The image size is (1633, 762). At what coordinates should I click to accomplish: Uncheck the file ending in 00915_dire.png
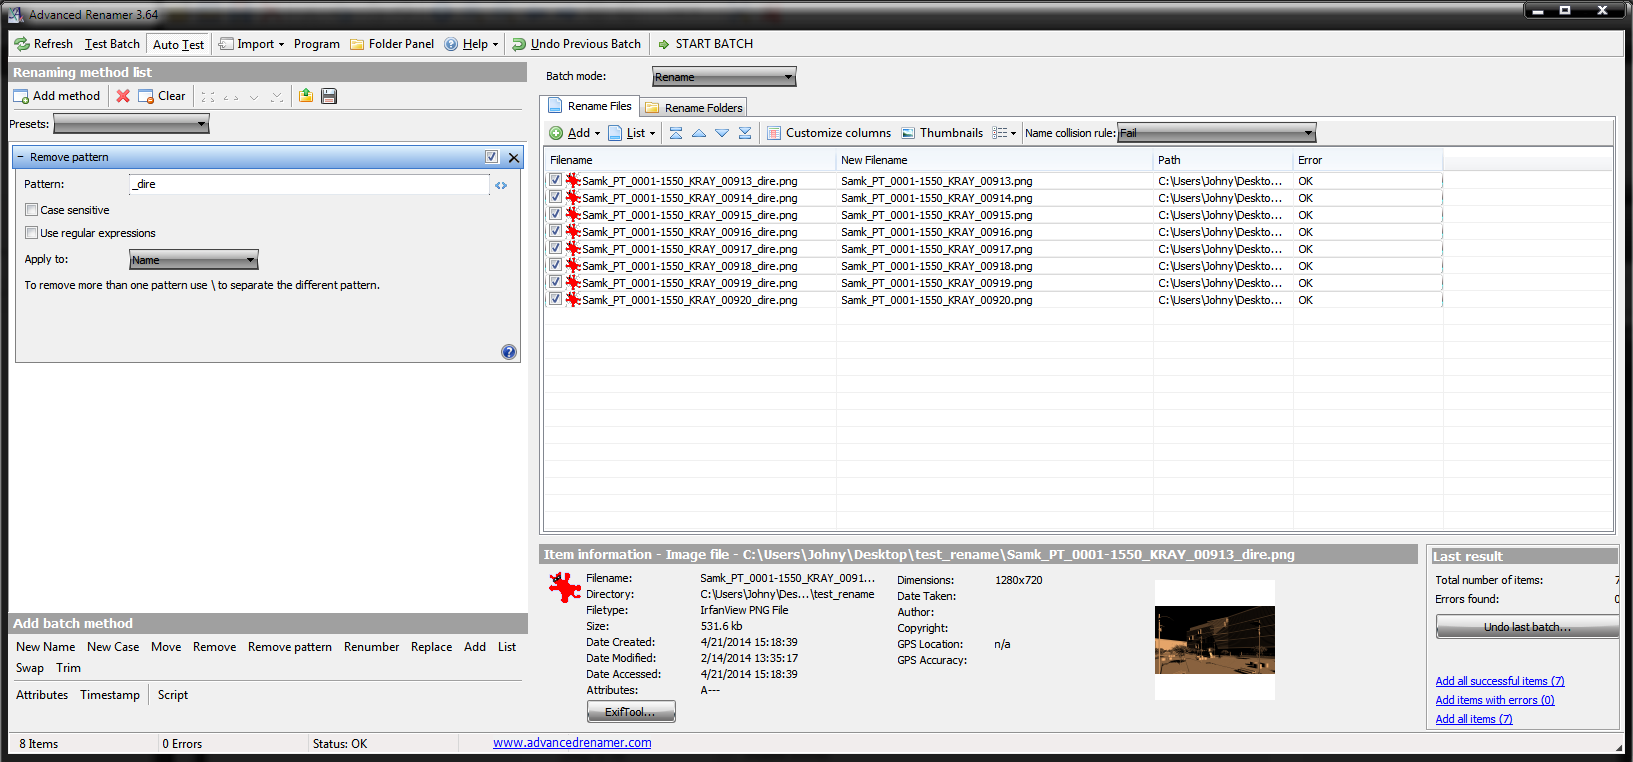pyautogui.click(x=555, y=214)
